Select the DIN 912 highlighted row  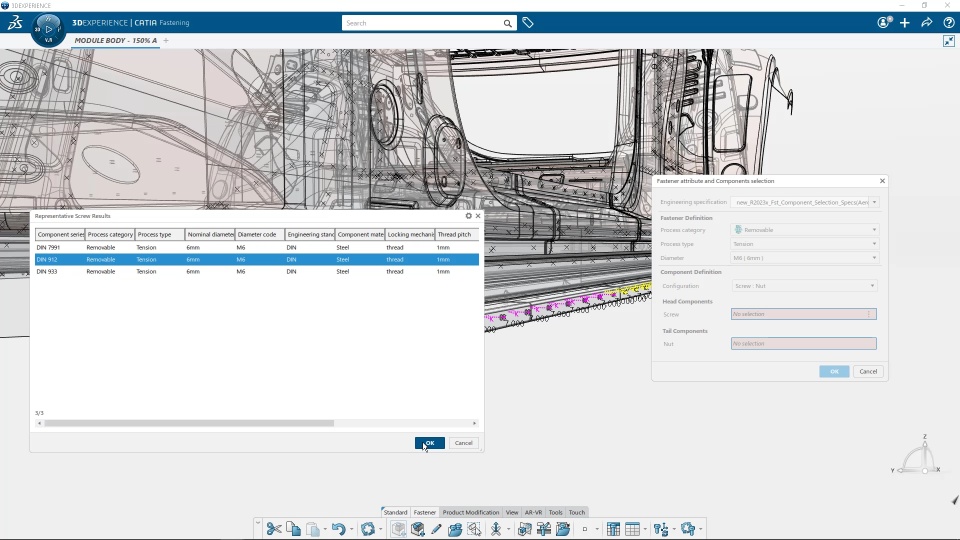pyautogui.click(x=257, y=260)
